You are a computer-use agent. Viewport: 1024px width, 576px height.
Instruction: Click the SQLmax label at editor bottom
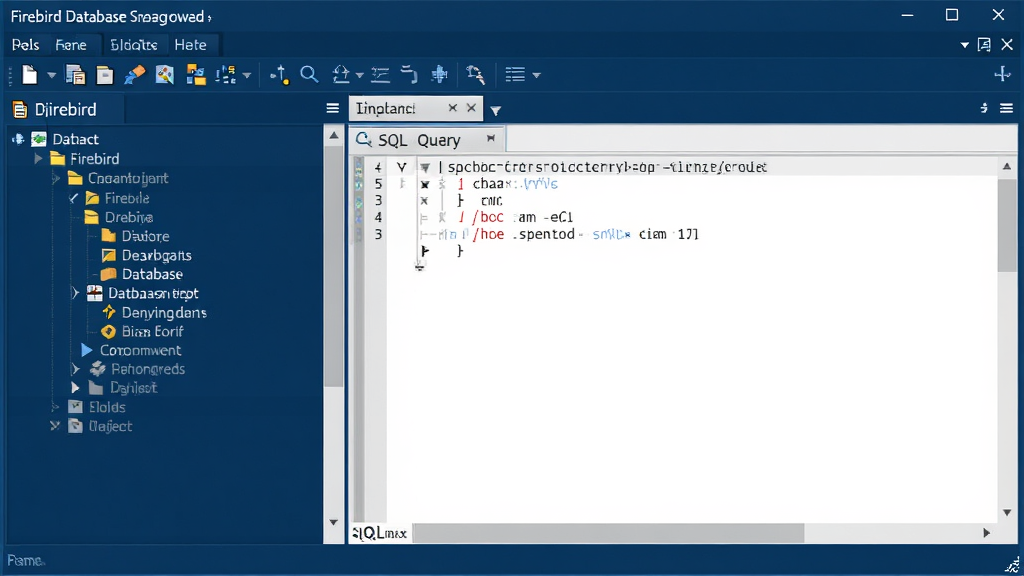(379, 534)
